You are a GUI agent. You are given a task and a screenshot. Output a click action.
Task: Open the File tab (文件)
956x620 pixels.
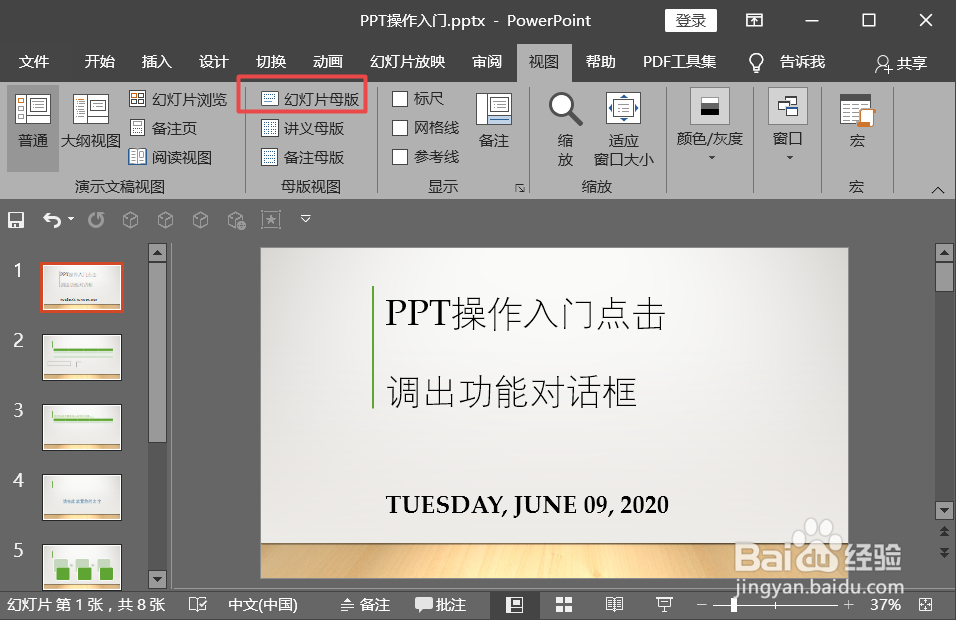[34, 62]
